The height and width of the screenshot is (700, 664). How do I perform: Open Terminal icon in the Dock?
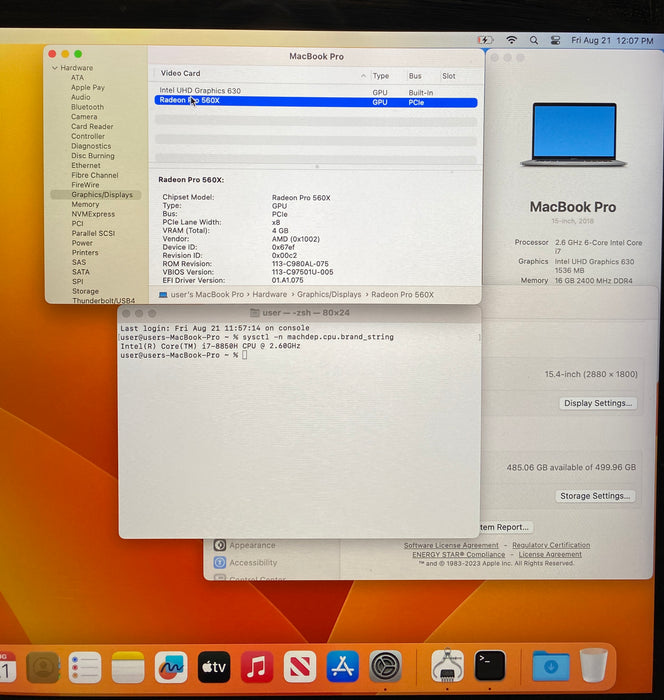(x=490, y=666)
